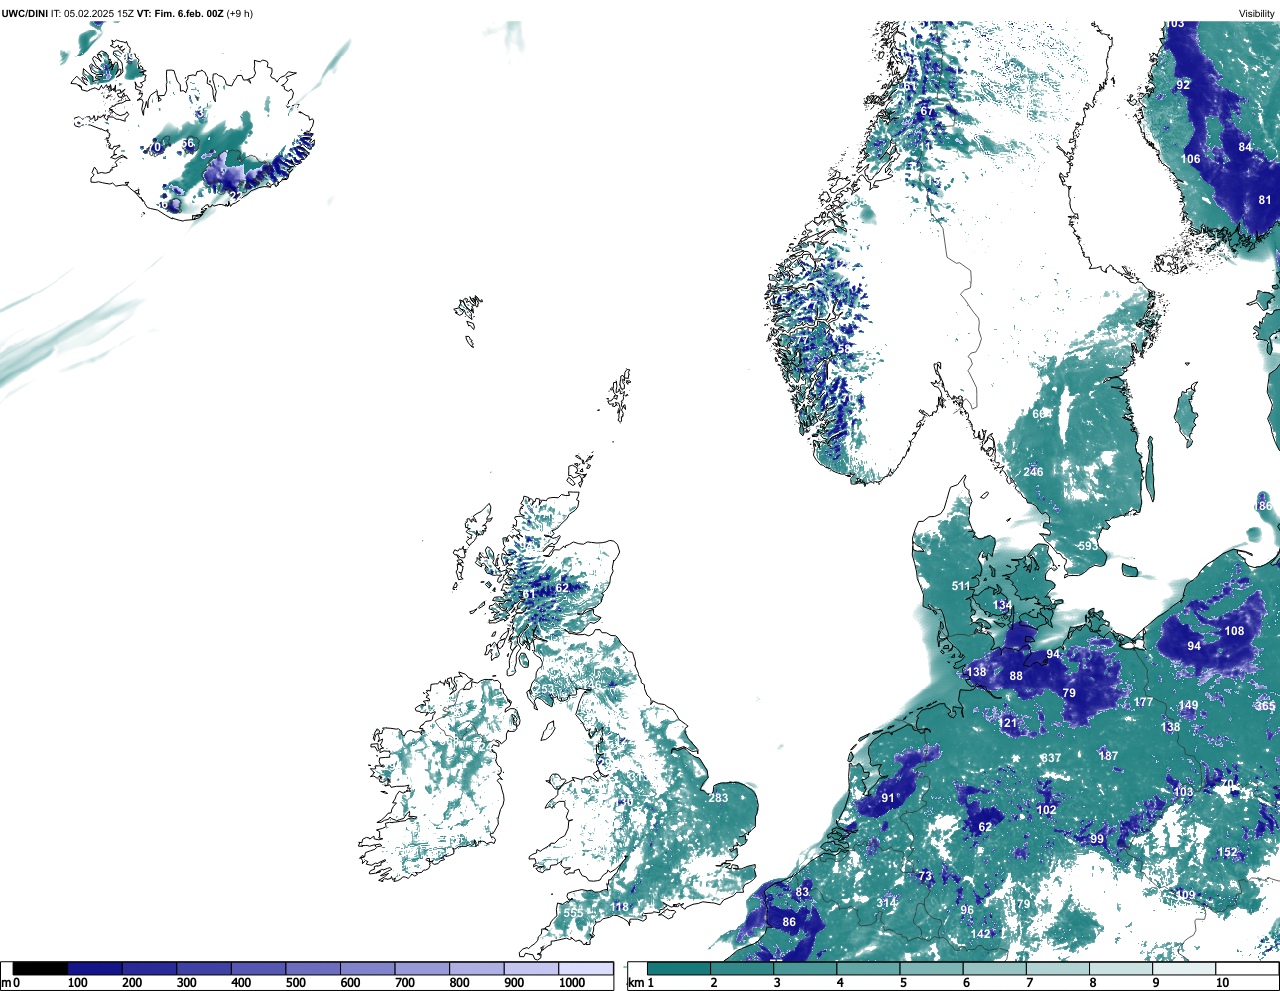Click the "500" metre legend label
Screen dimensions: 1280x991
(x=296, y=984)
